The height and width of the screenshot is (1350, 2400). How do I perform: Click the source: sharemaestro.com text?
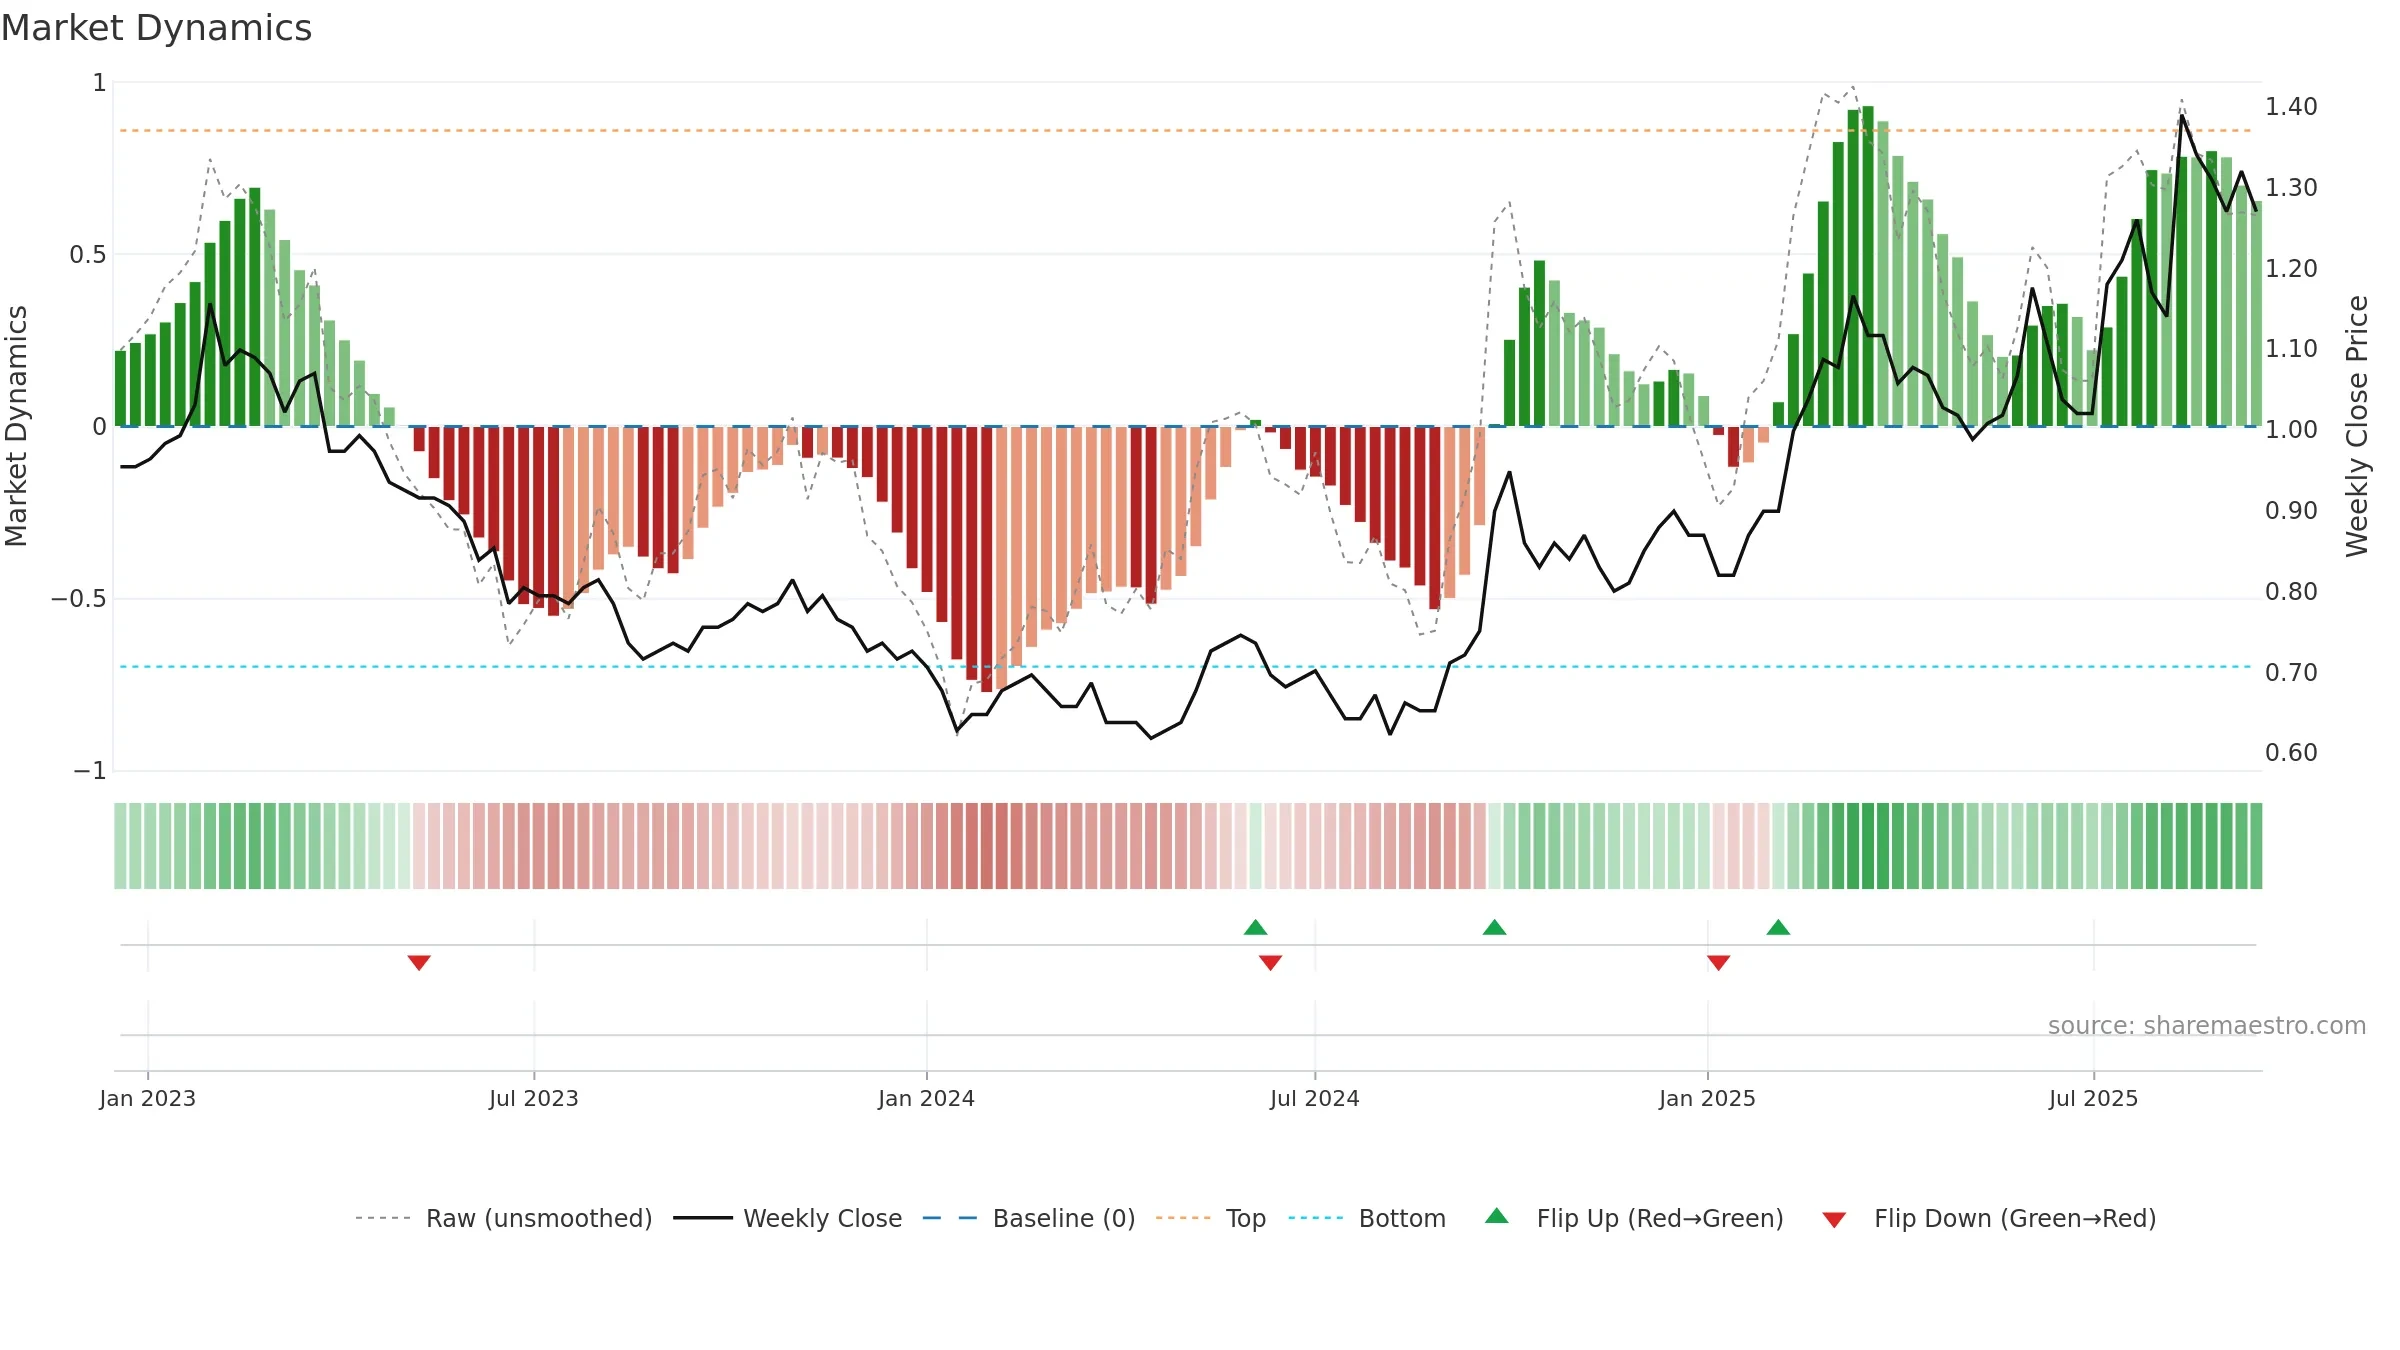[2207, 1026]
